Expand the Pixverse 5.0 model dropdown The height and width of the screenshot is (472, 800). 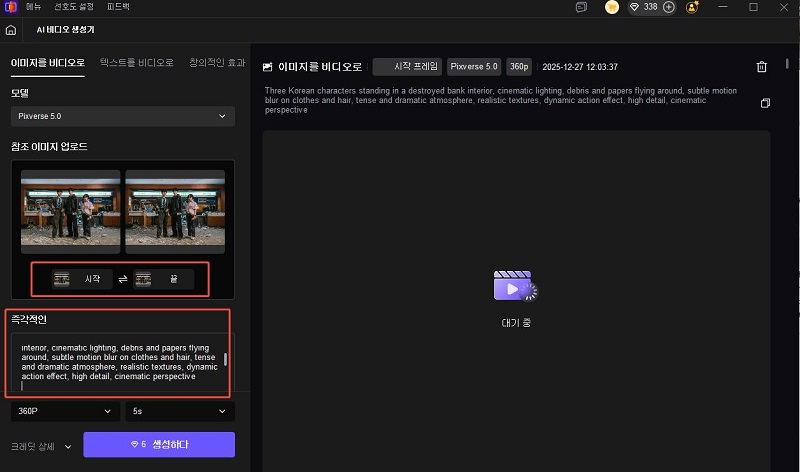point(123,116)
